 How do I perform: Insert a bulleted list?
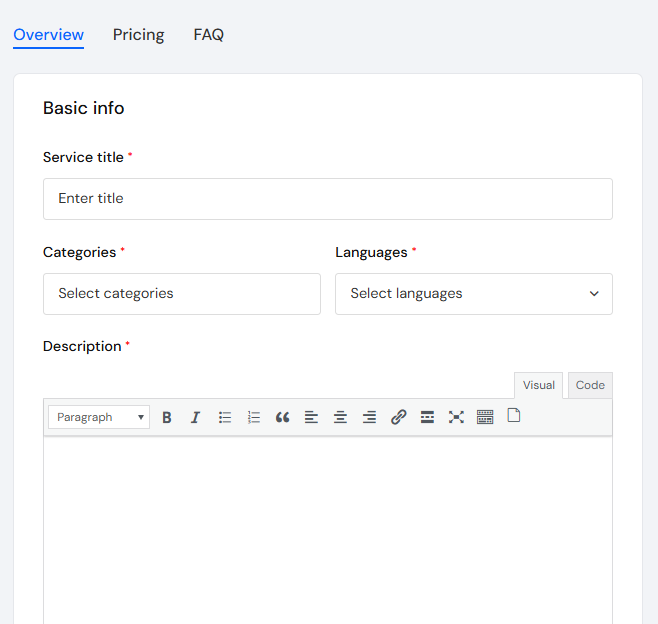click(x=225, y=417)
